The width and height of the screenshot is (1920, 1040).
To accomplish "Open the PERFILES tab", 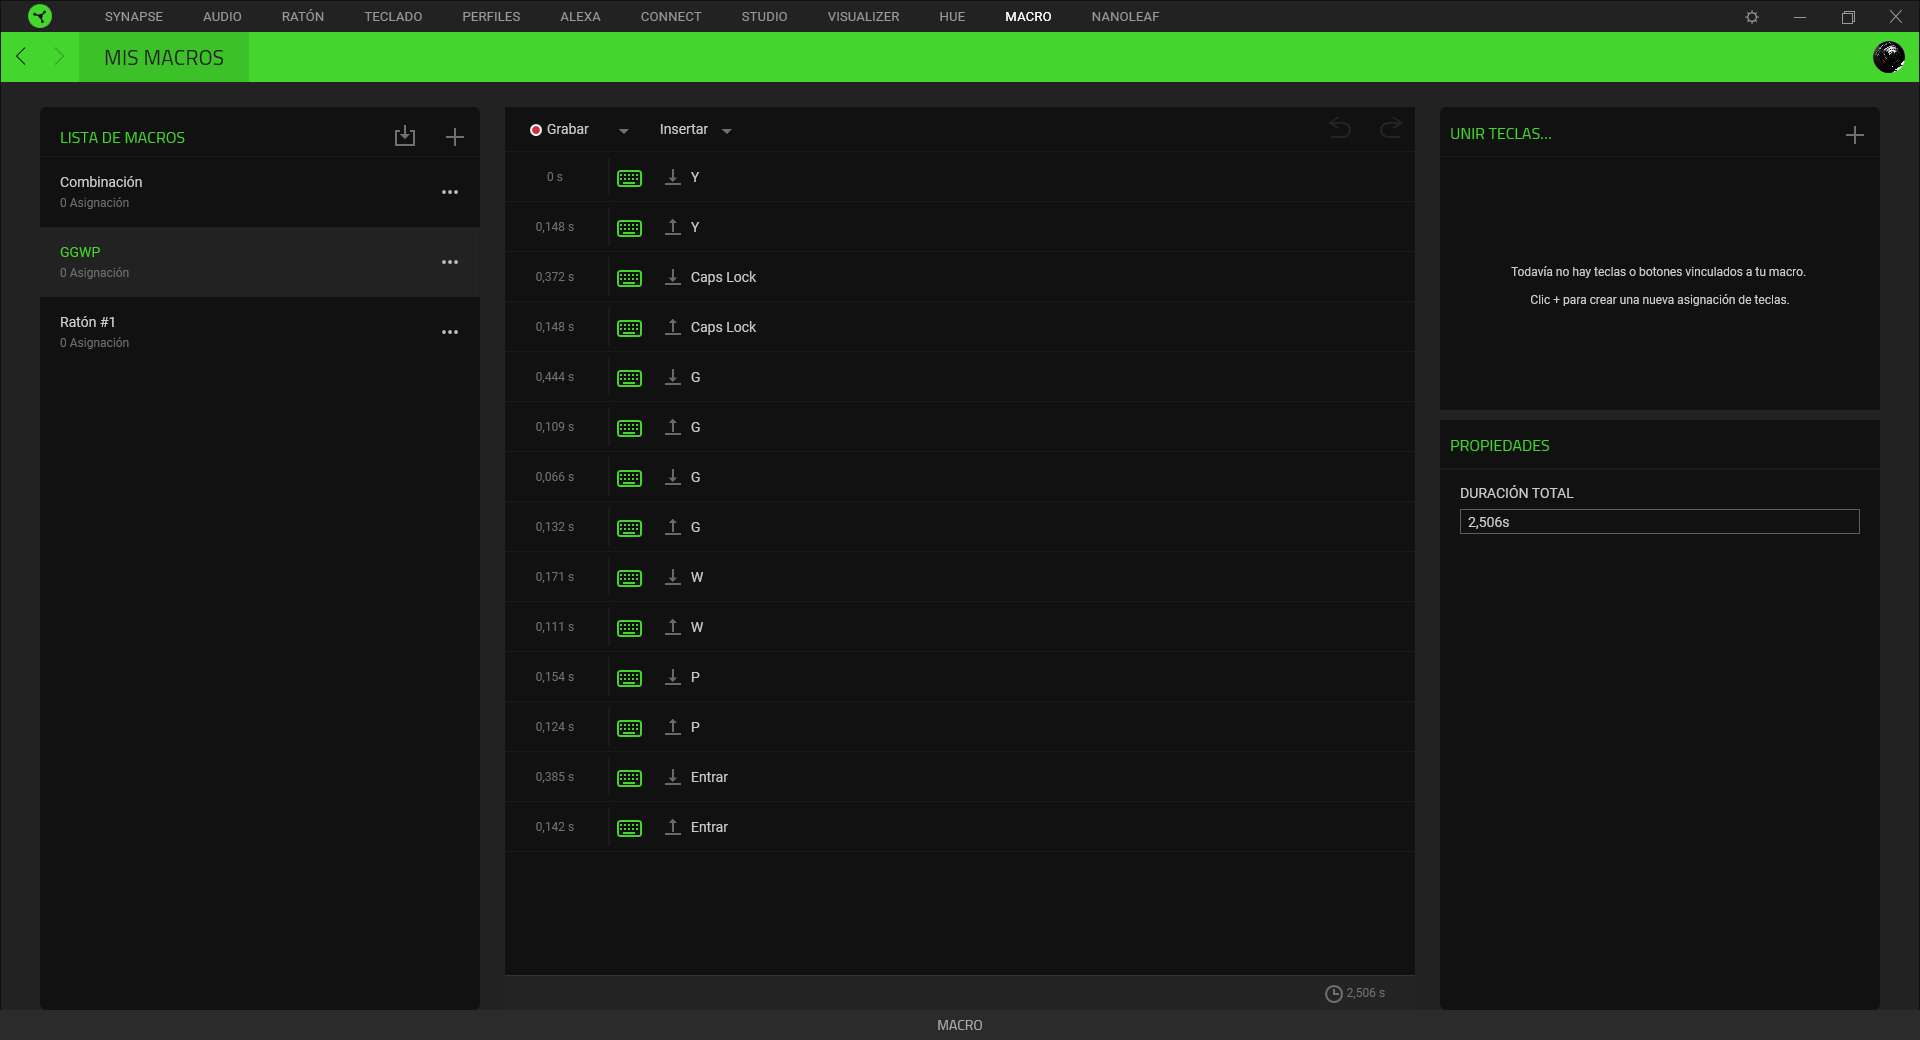I will [x=491, y=17].
